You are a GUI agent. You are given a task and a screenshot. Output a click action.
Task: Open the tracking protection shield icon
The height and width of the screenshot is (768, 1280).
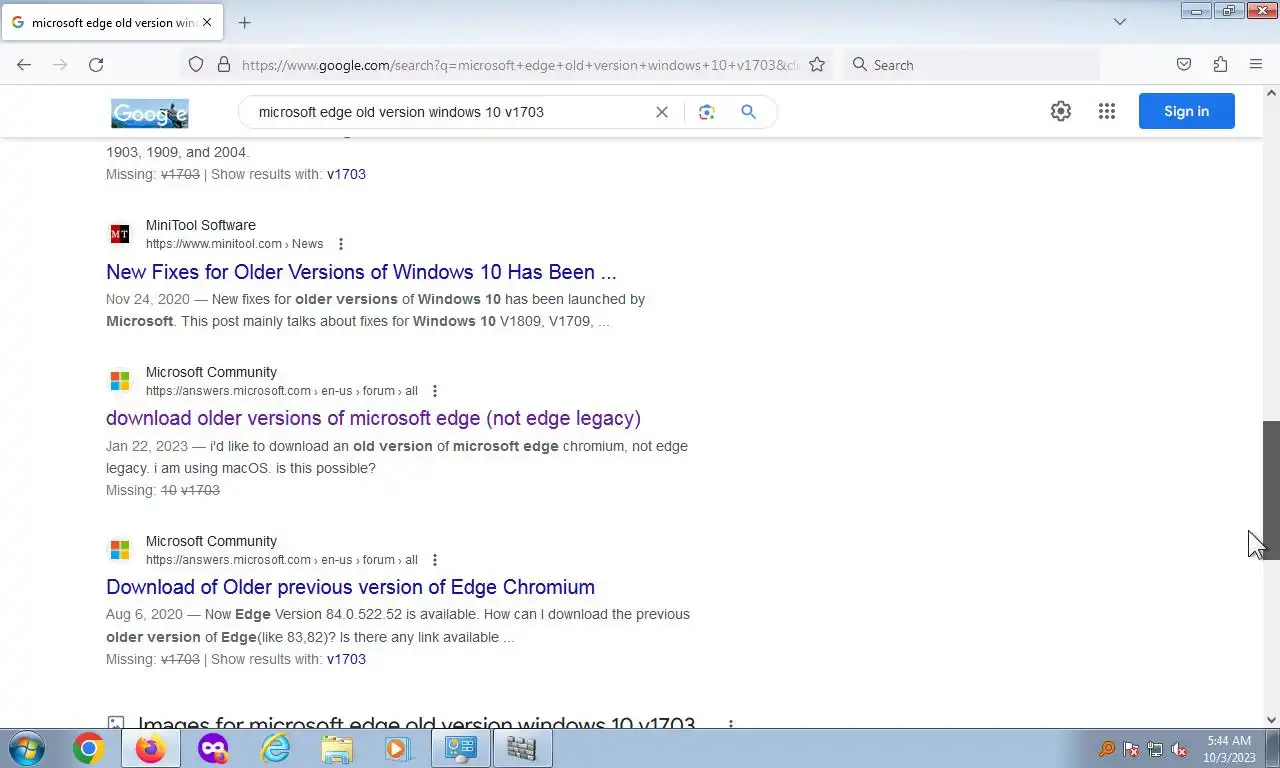click(196, 64)
